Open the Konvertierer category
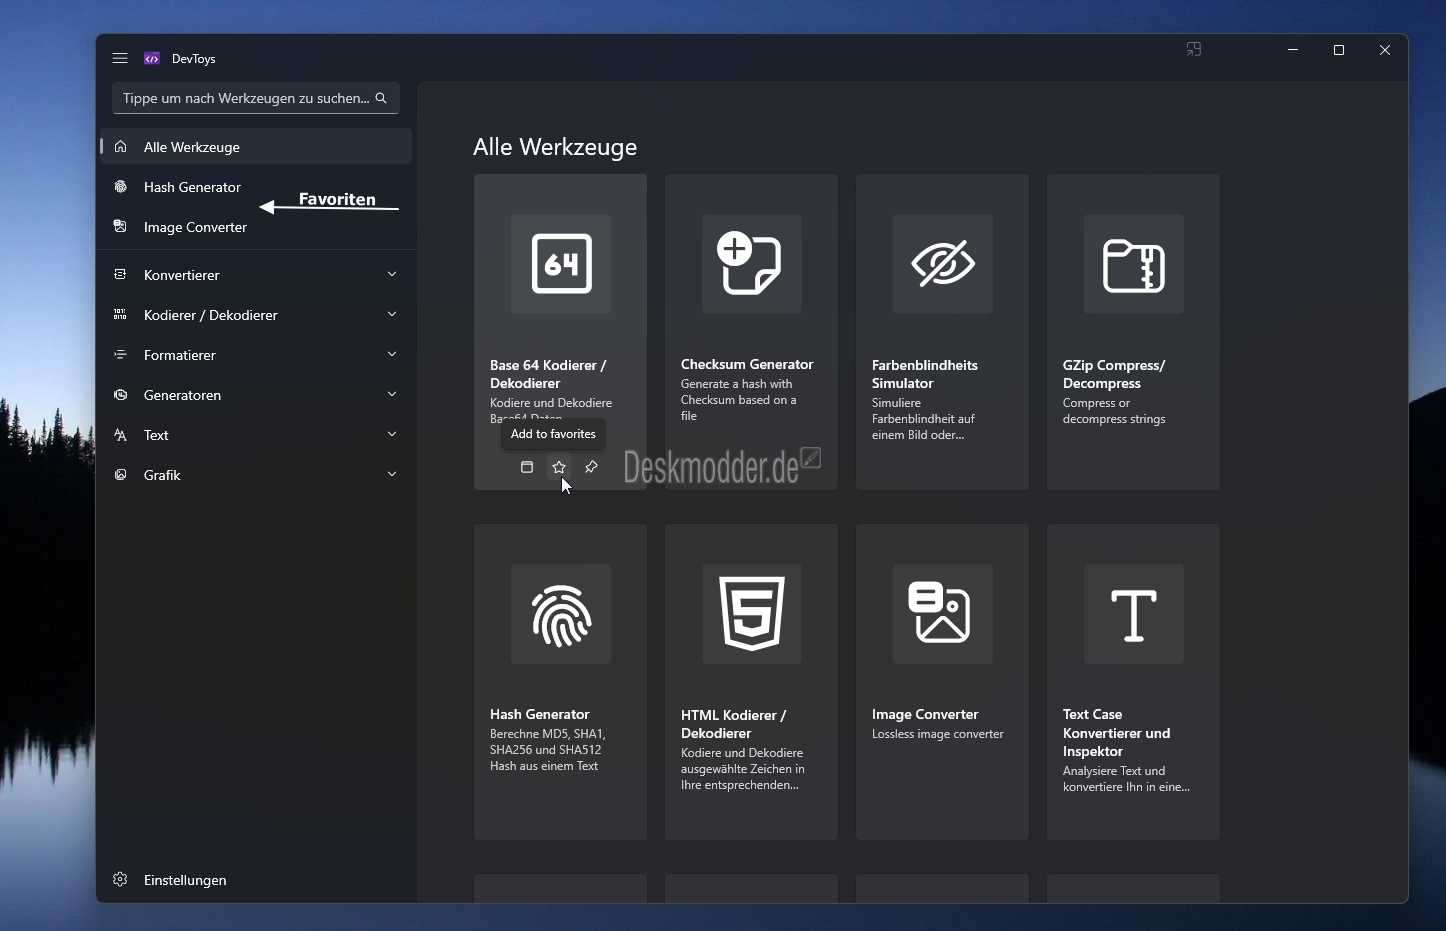Image resolution: width=1446 pixels, height=931 pixels. [x=256, y=275]
